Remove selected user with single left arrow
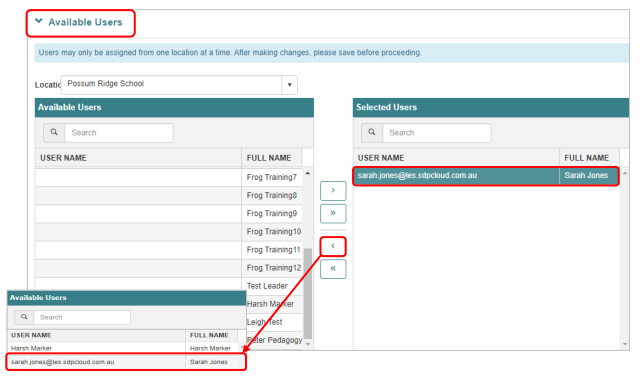 point(333,247)
